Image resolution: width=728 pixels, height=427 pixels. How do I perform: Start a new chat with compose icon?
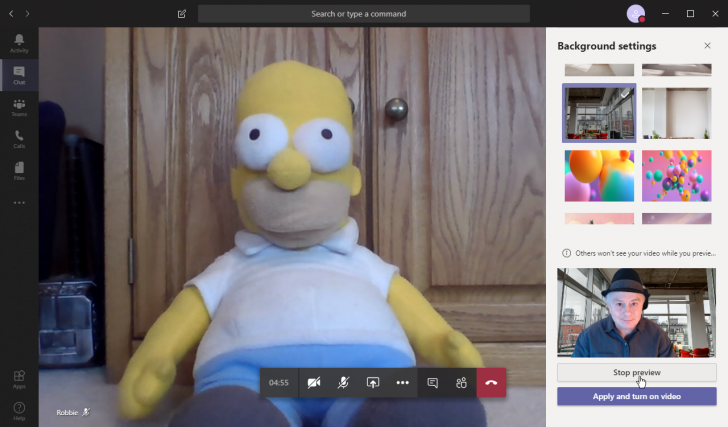pos(182,14)
